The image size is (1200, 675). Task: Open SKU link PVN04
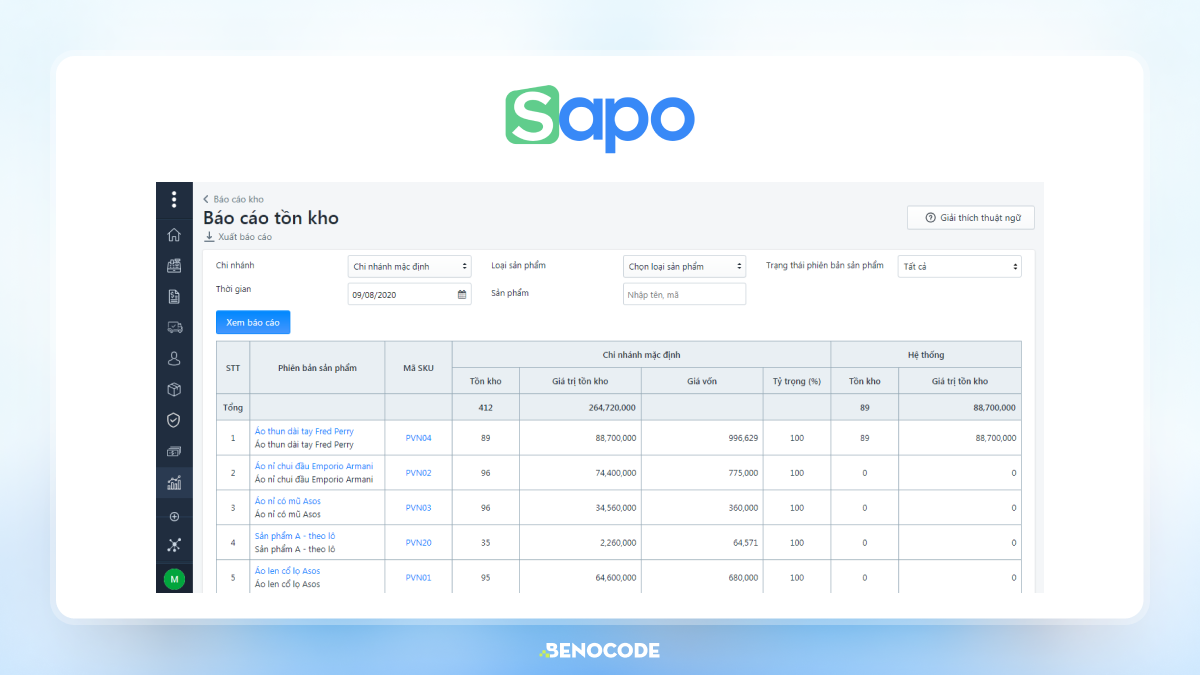pyautogui.click(x=418, y=438)
